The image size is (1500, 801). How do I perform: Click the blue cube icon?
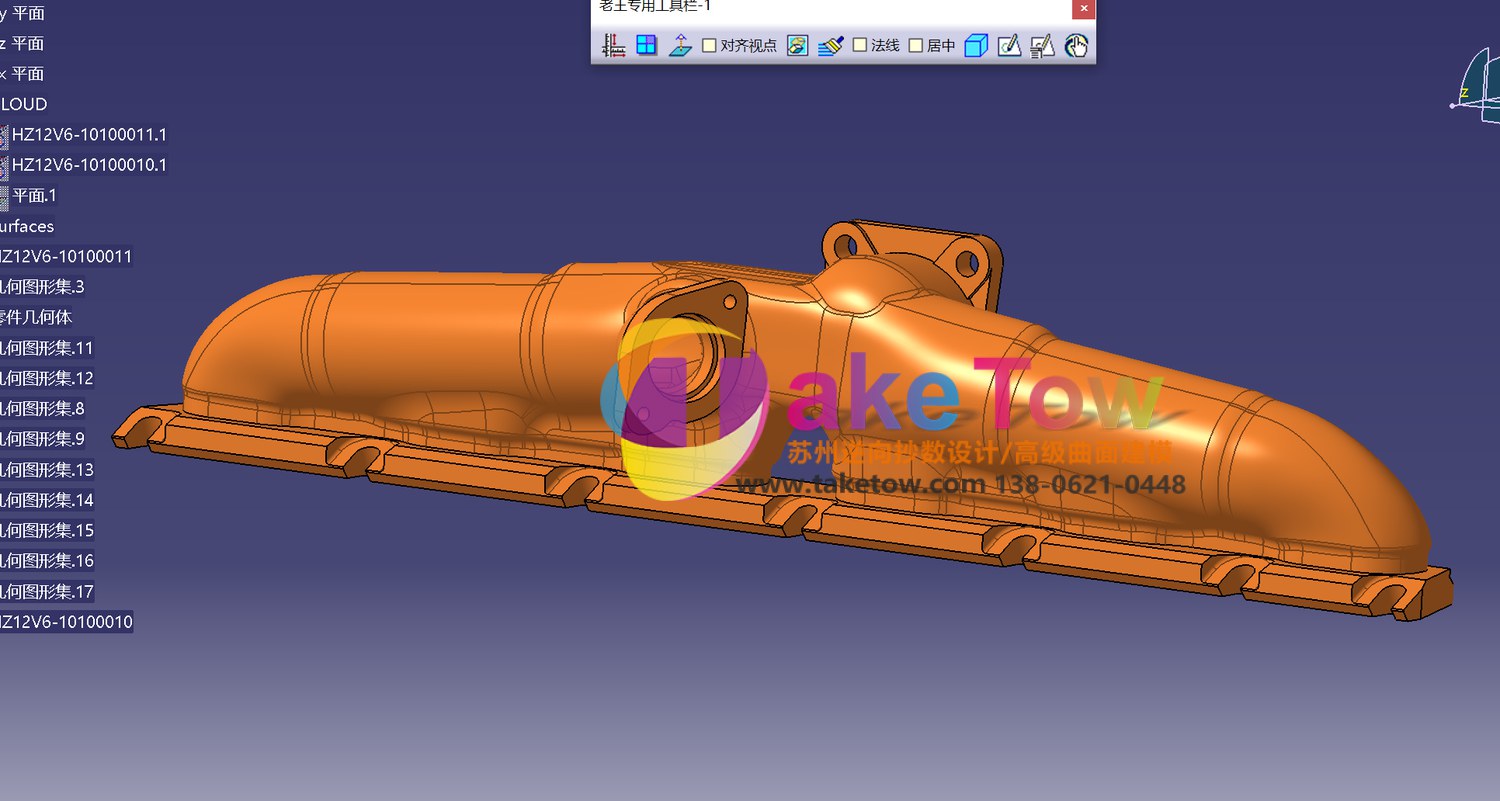[x=976, y=45]
